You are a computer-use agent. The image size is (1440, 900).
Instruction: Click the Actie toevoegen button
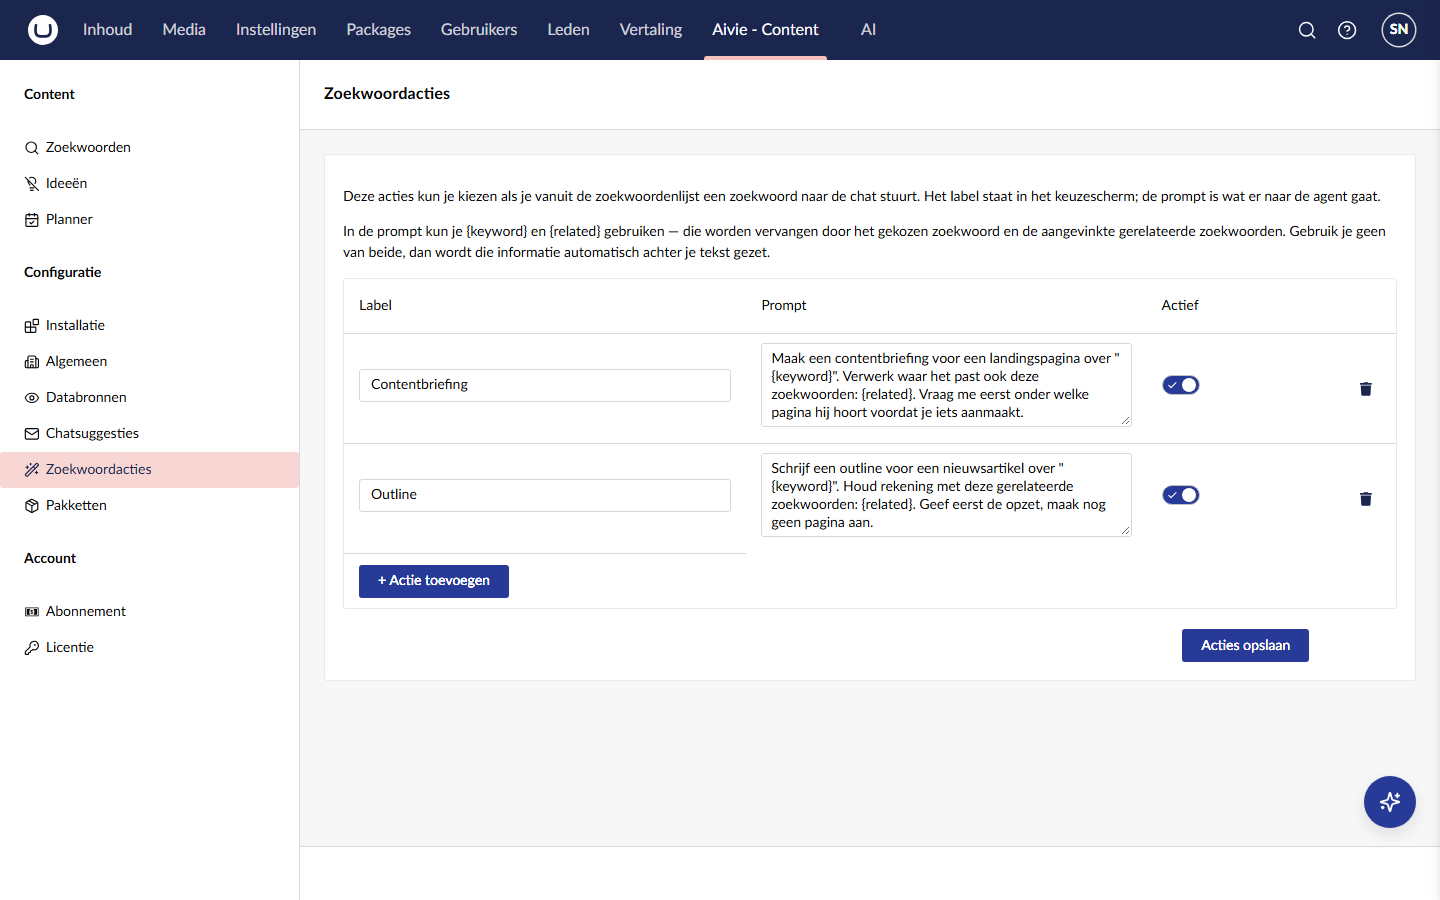point(434,581)
